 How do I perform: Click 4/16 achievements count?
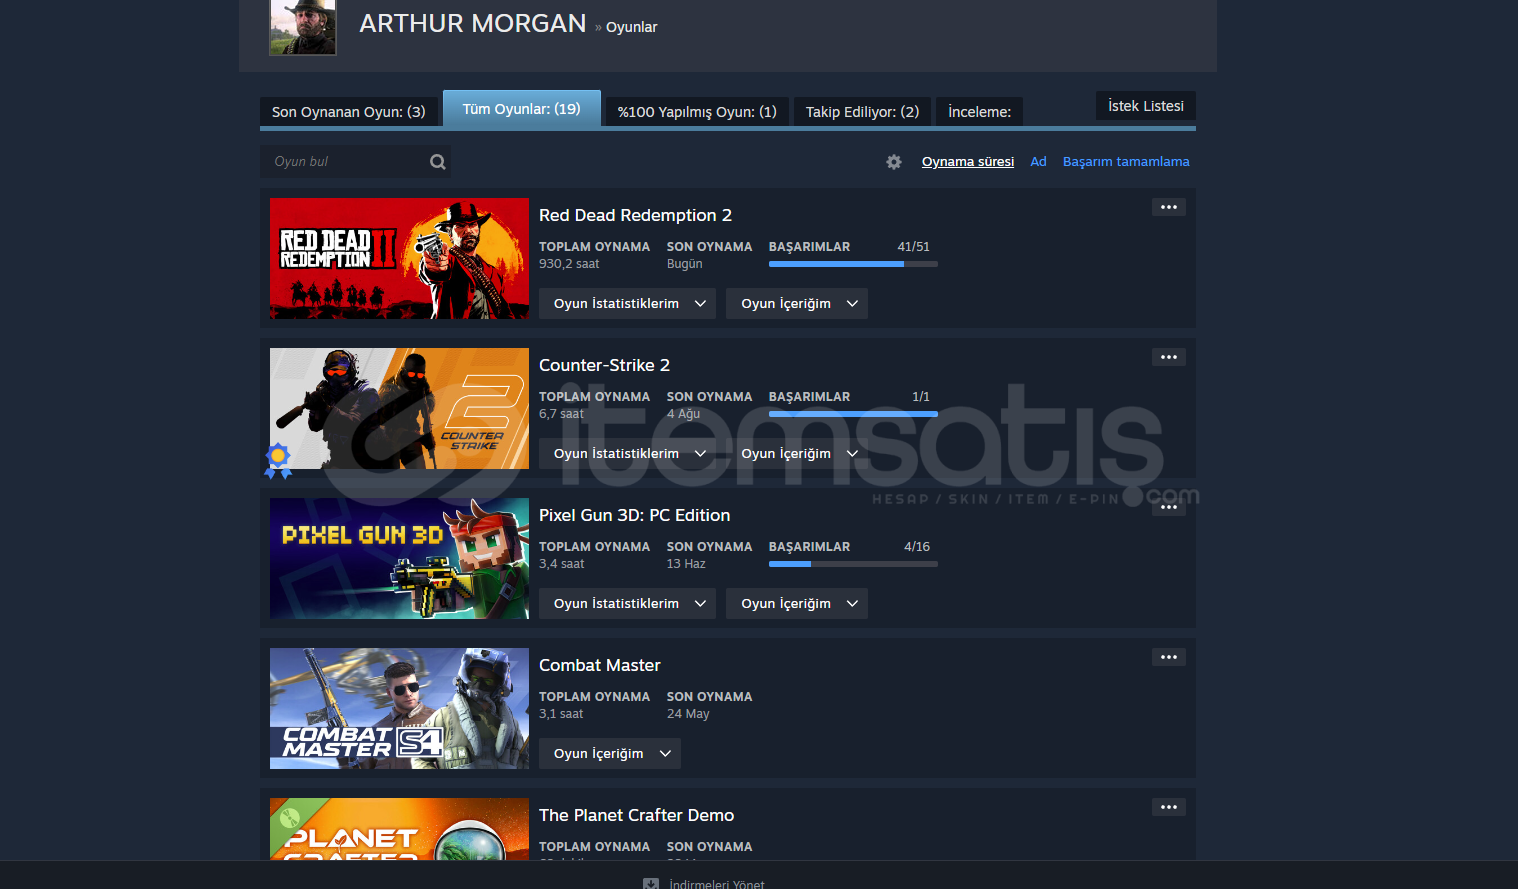[917, 547]
